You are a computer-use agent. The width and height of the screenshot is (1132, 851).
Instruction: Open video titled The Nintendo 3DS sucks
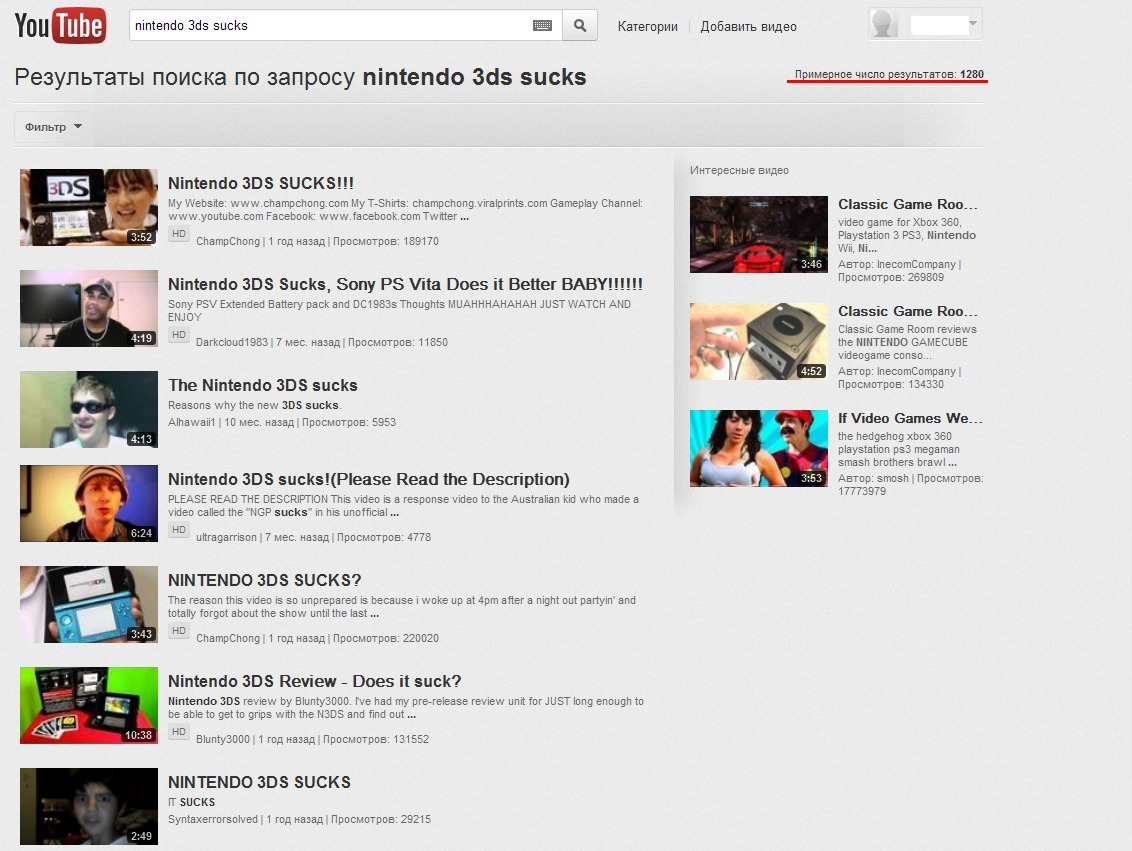click(262, 385)
